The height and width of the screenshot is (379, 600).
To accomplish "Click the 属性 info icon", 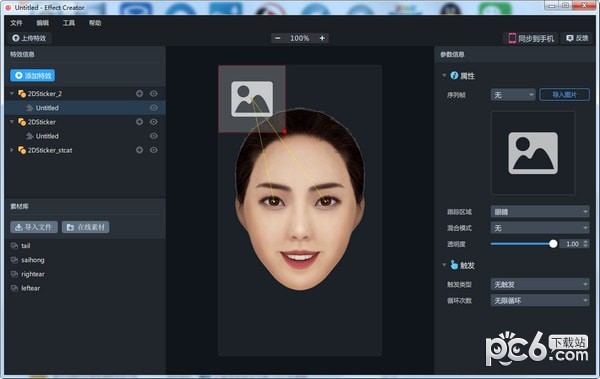I will [454, 75].
